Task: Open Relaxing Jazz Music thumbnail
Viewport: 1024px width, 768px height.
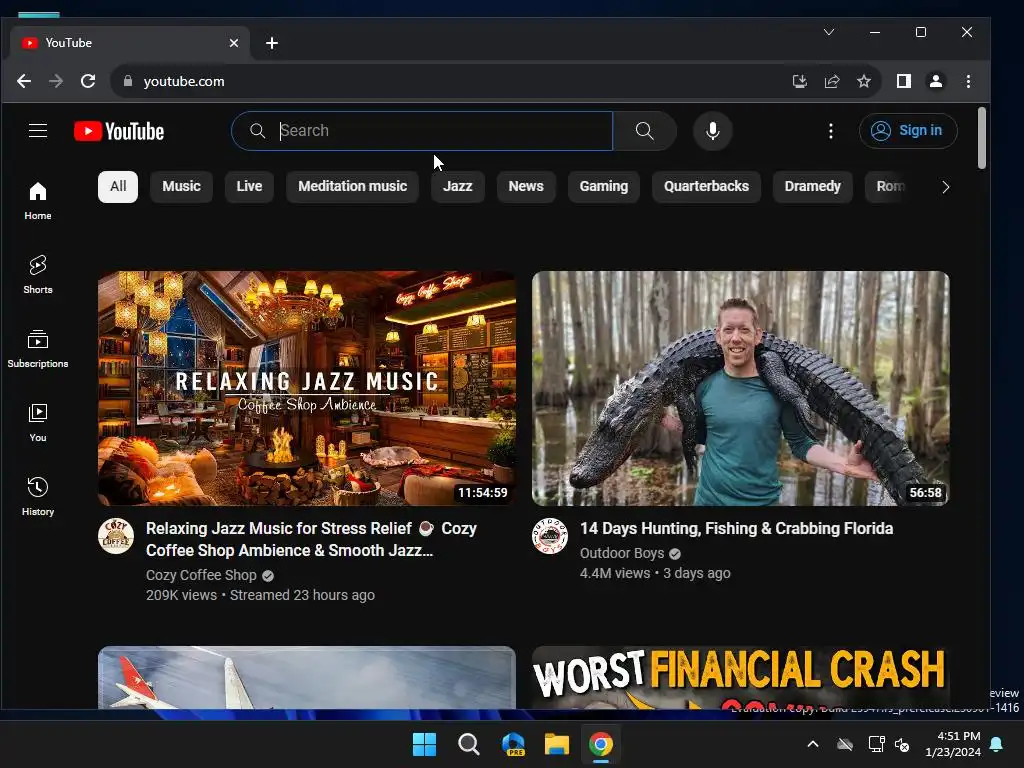Action: click(307, 389)
